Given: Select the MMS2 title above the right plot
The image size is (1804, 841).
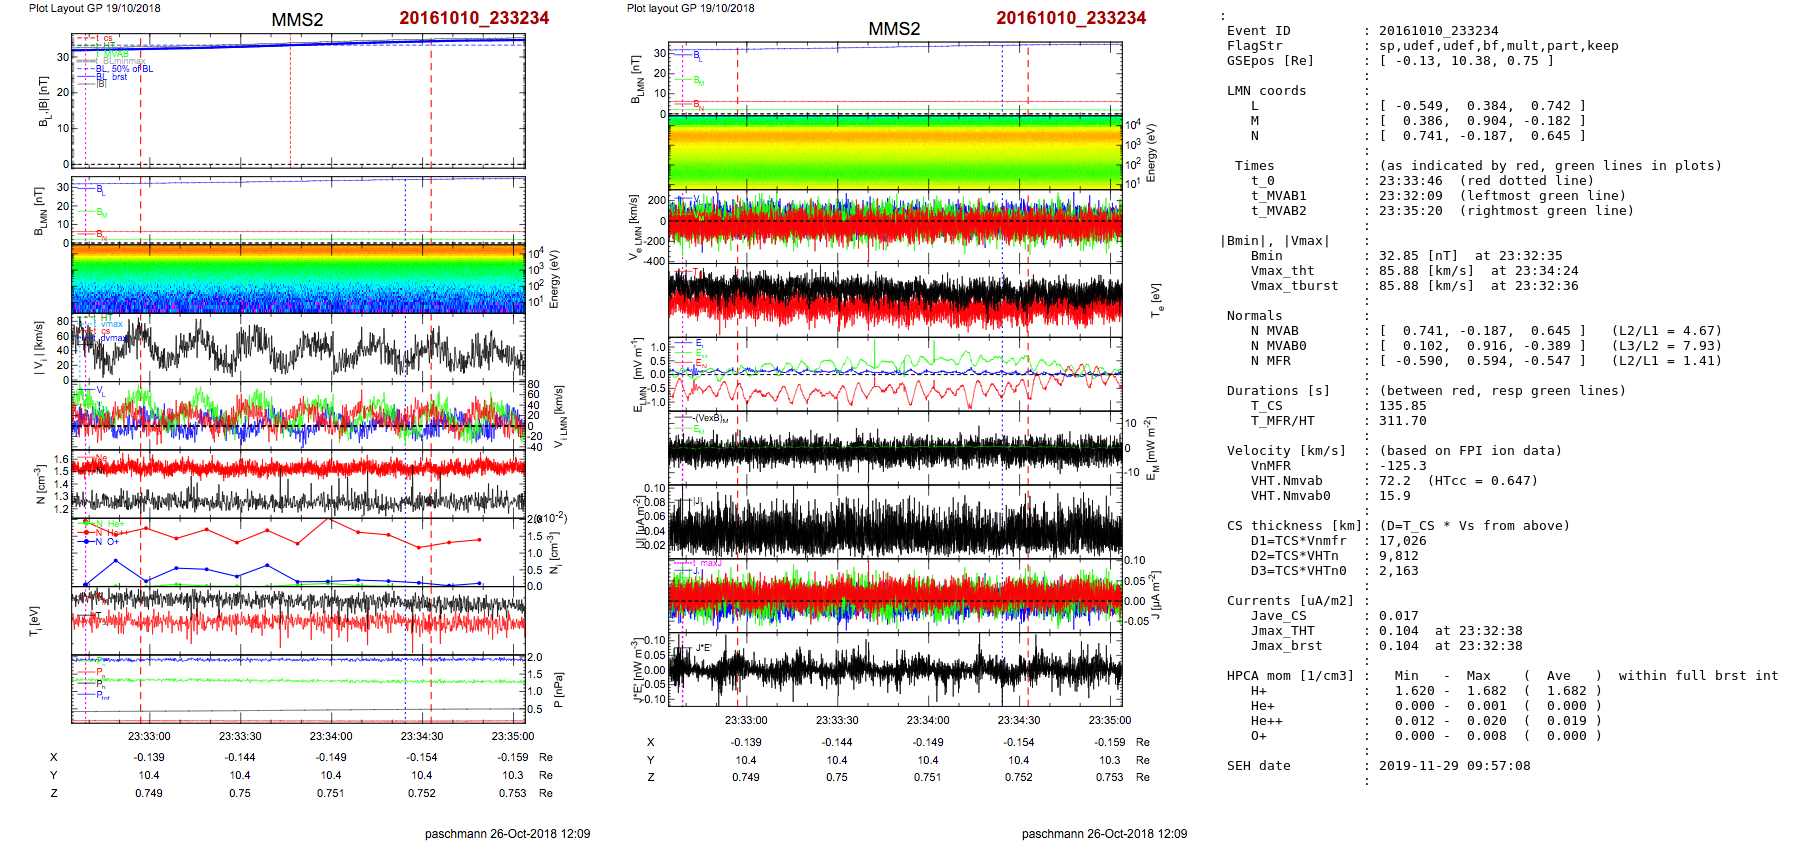Looking at the screenshot, I should point(894,29).
